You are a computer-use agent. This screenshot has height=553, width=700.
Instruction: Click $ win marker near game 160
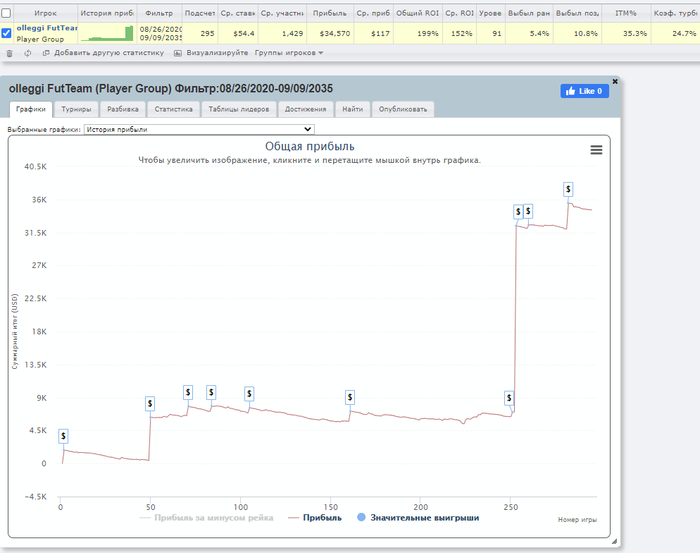click(350, 397)
